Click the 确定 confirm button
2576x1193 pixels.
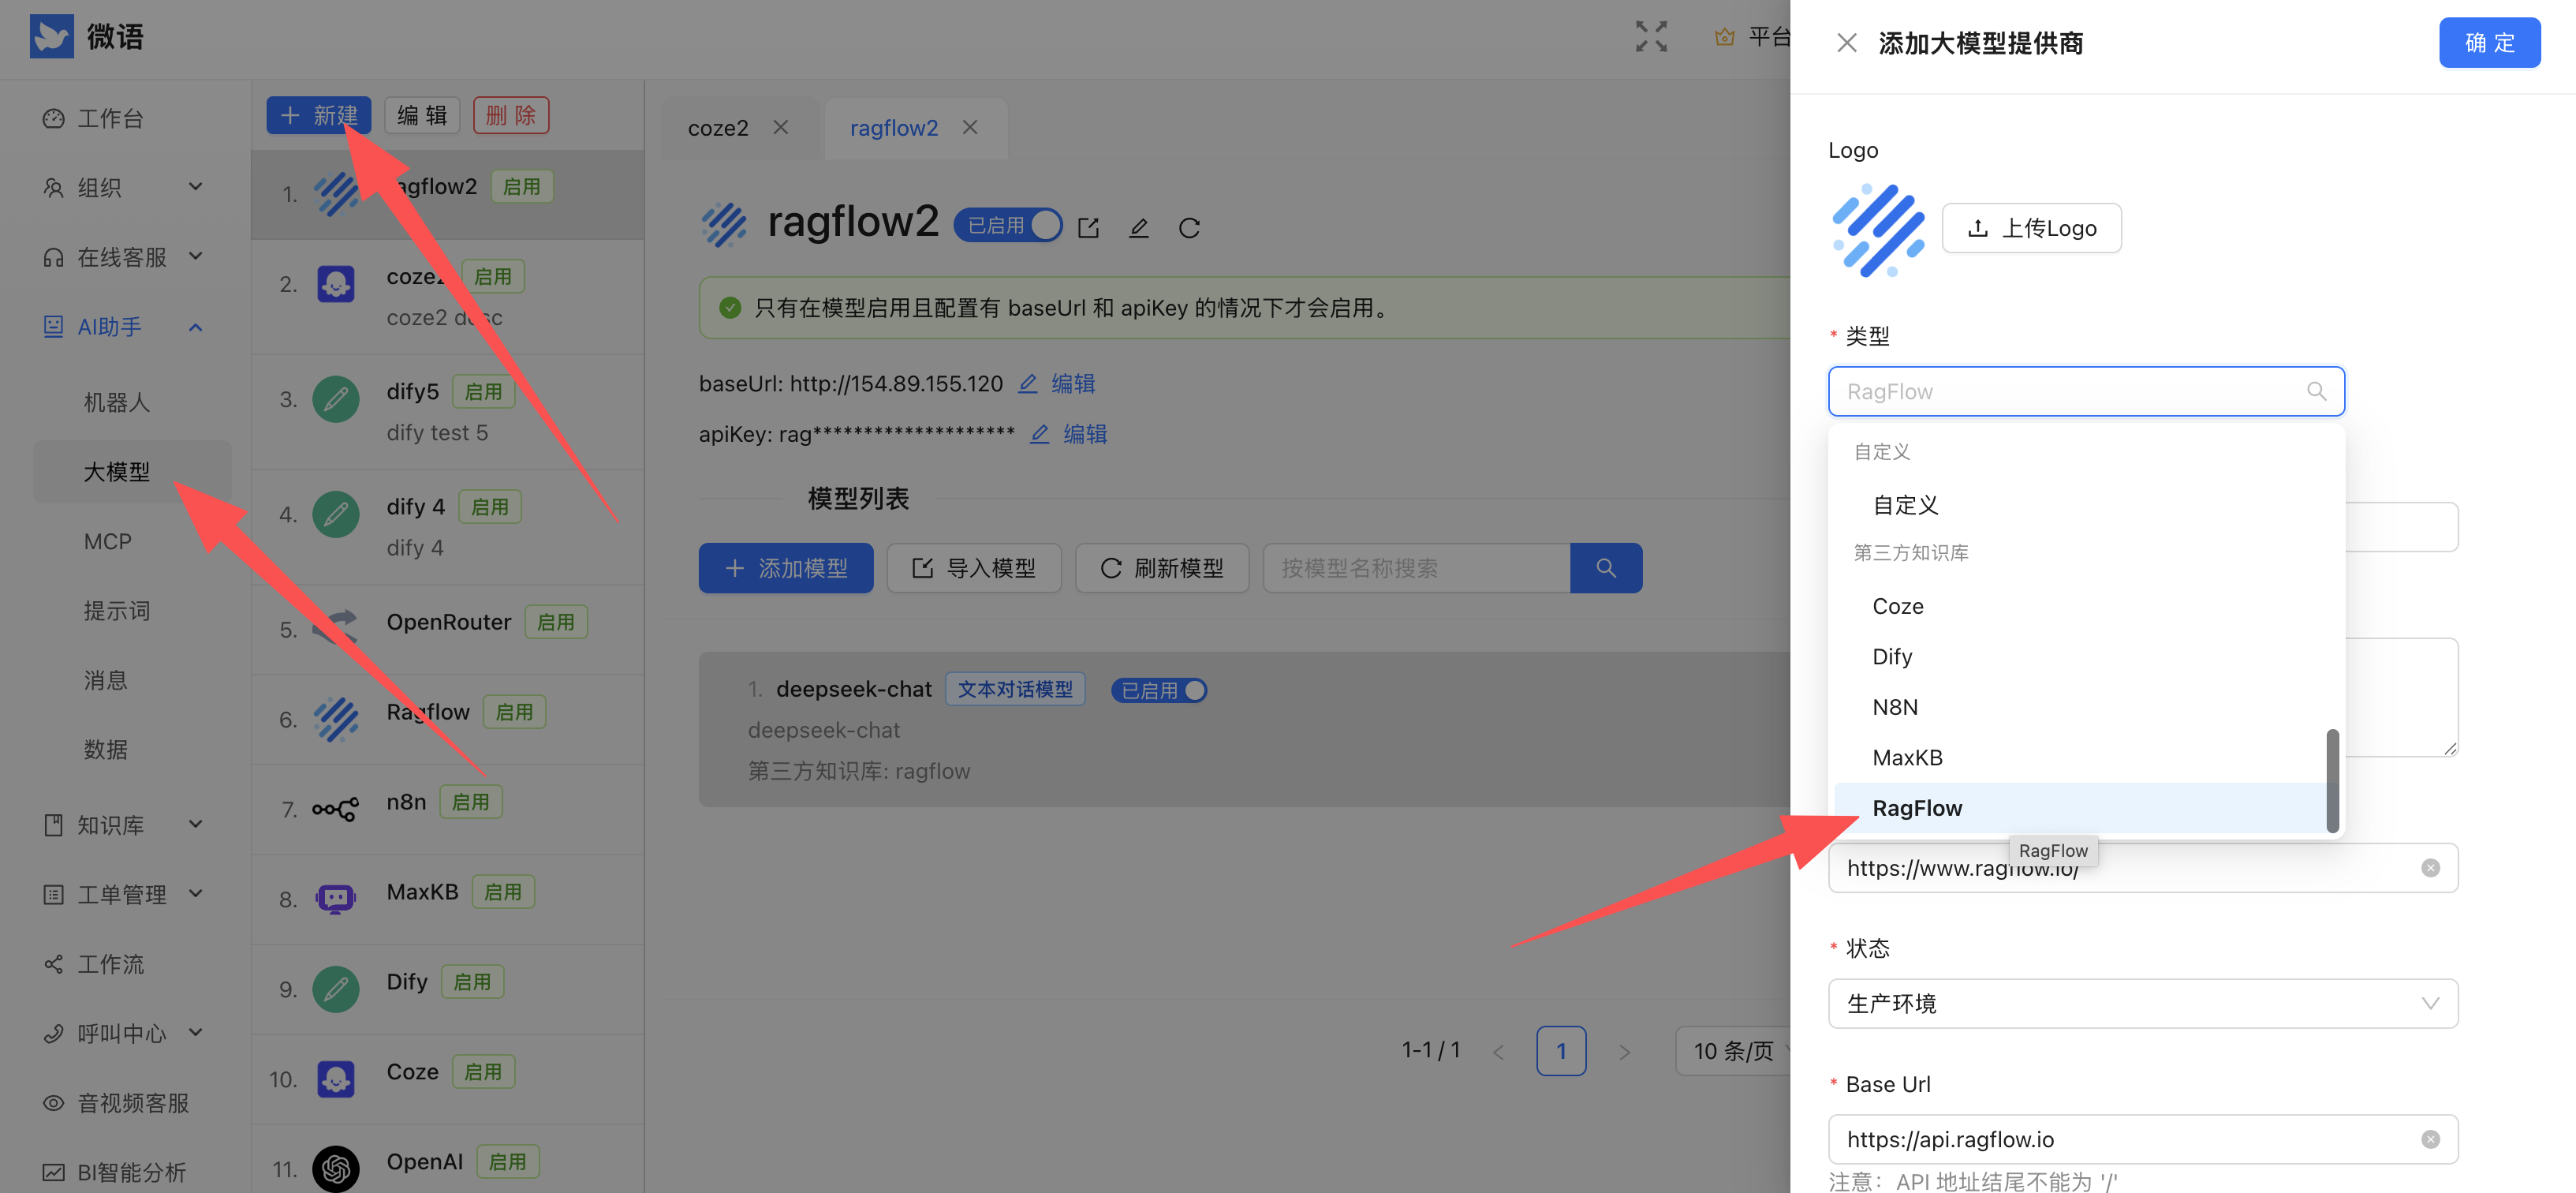(2489, 42)
